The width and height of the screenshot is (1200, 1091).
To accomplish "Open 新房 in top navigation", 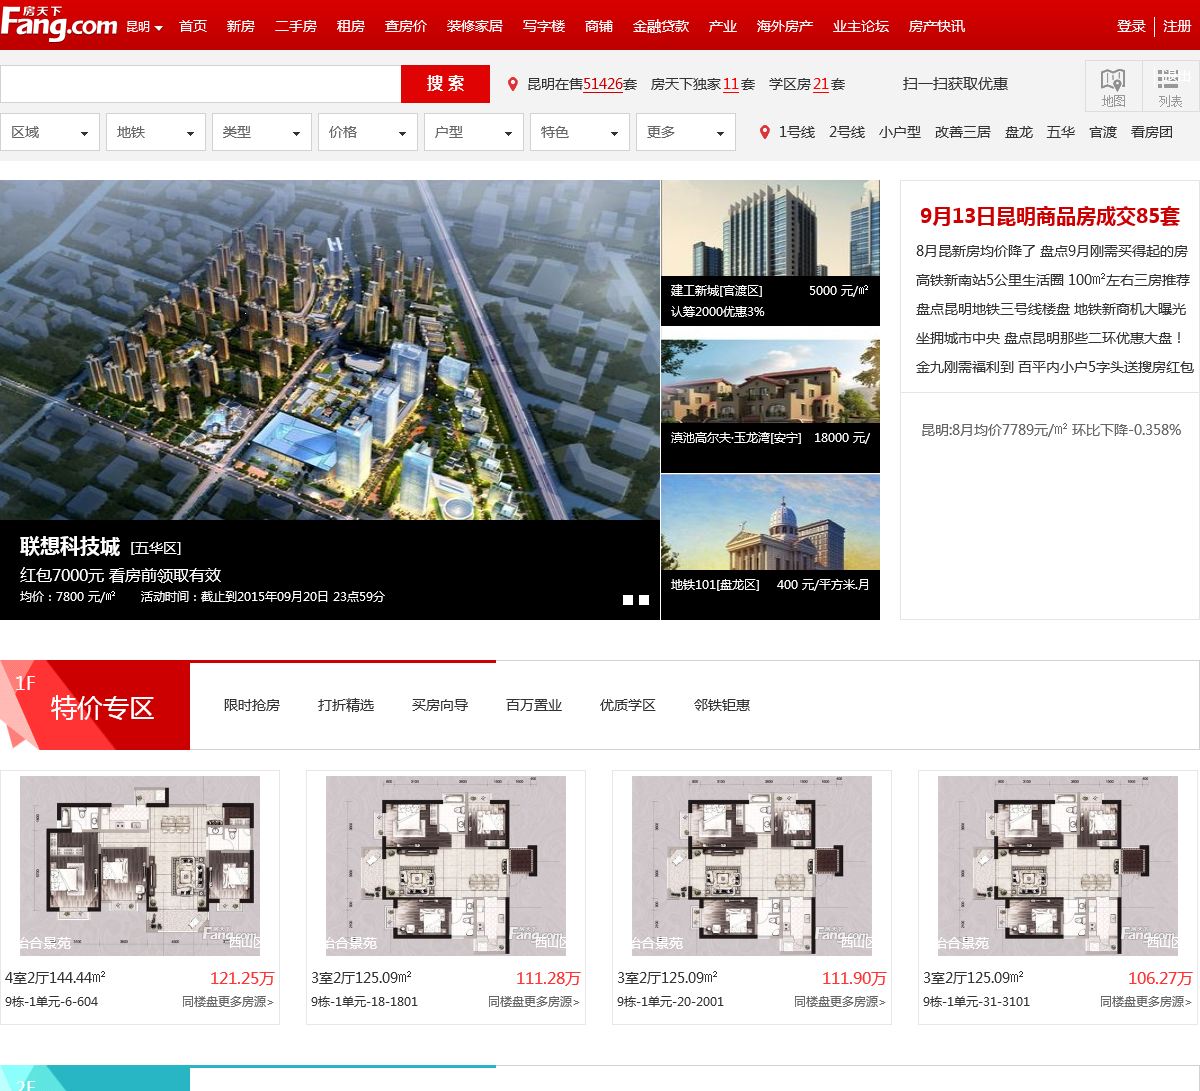I will (x=241, y=26).
